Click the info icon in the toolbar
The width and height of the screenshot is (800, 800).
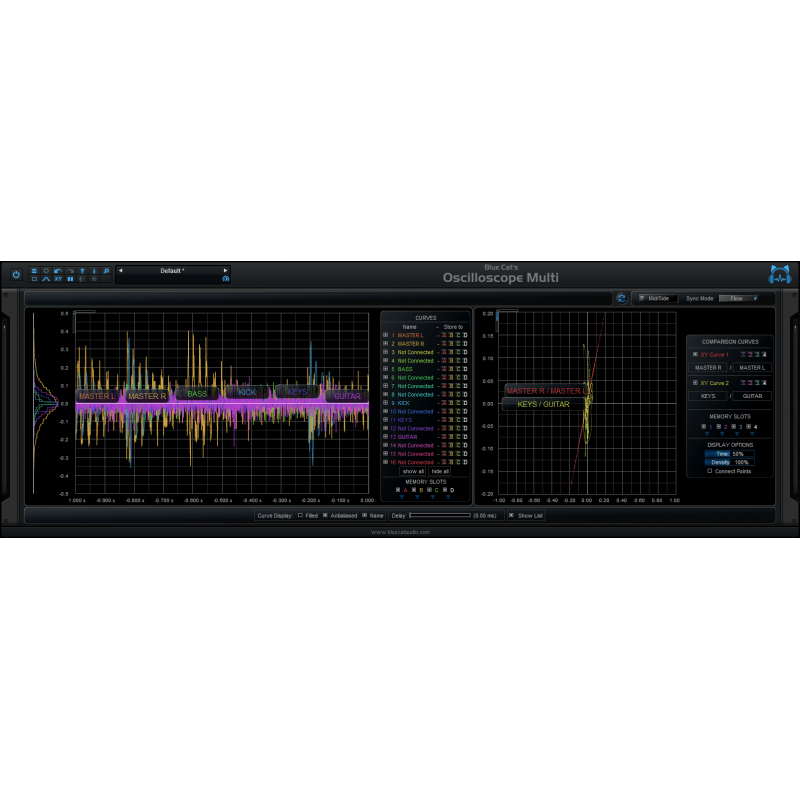93,271
